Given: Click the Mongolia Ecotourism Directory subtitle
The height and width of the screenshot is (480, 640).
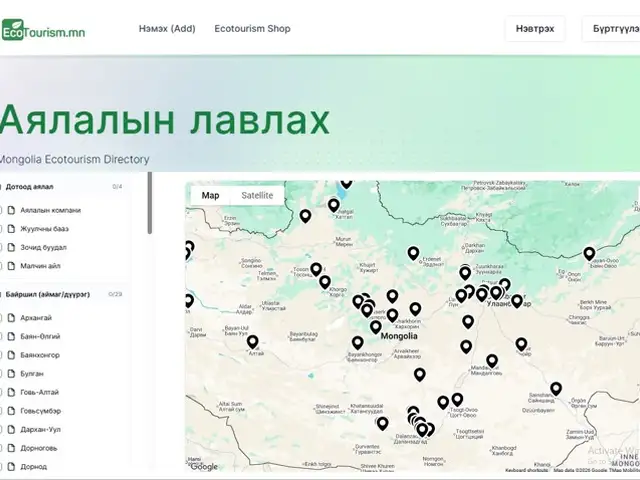Looking at the screenshot, I should tap(74, 159).
